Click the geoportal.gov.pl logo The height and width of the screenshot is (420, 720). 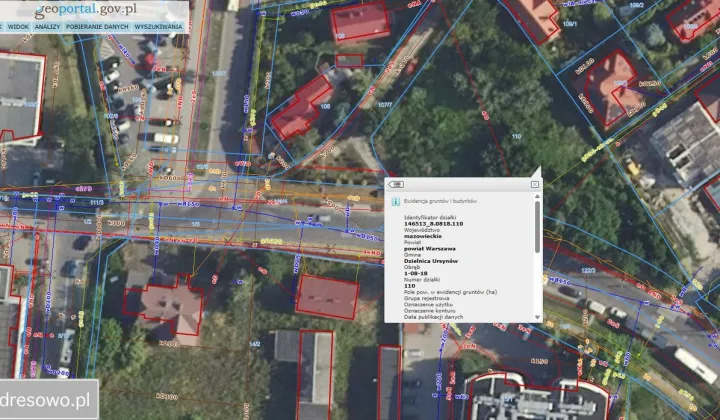[x=86, y=9]
